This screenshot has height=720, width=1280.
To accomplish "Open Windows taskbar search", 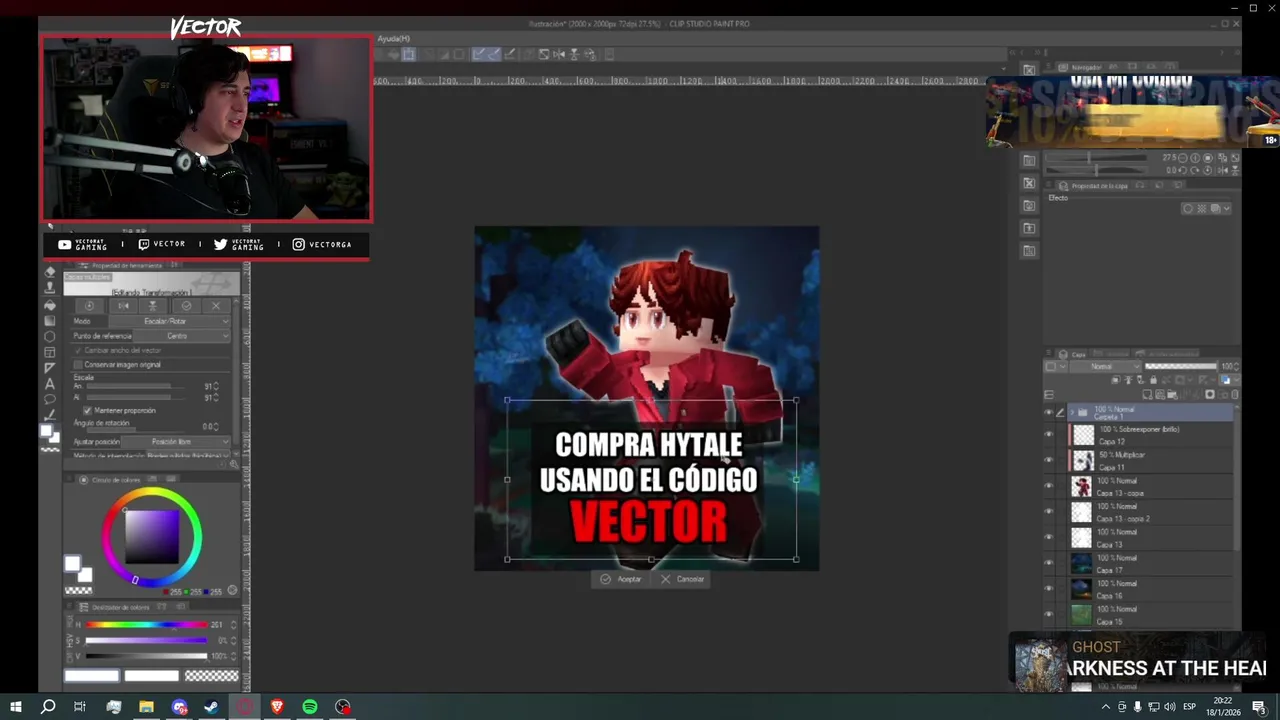I will click(x=48, y=707).
